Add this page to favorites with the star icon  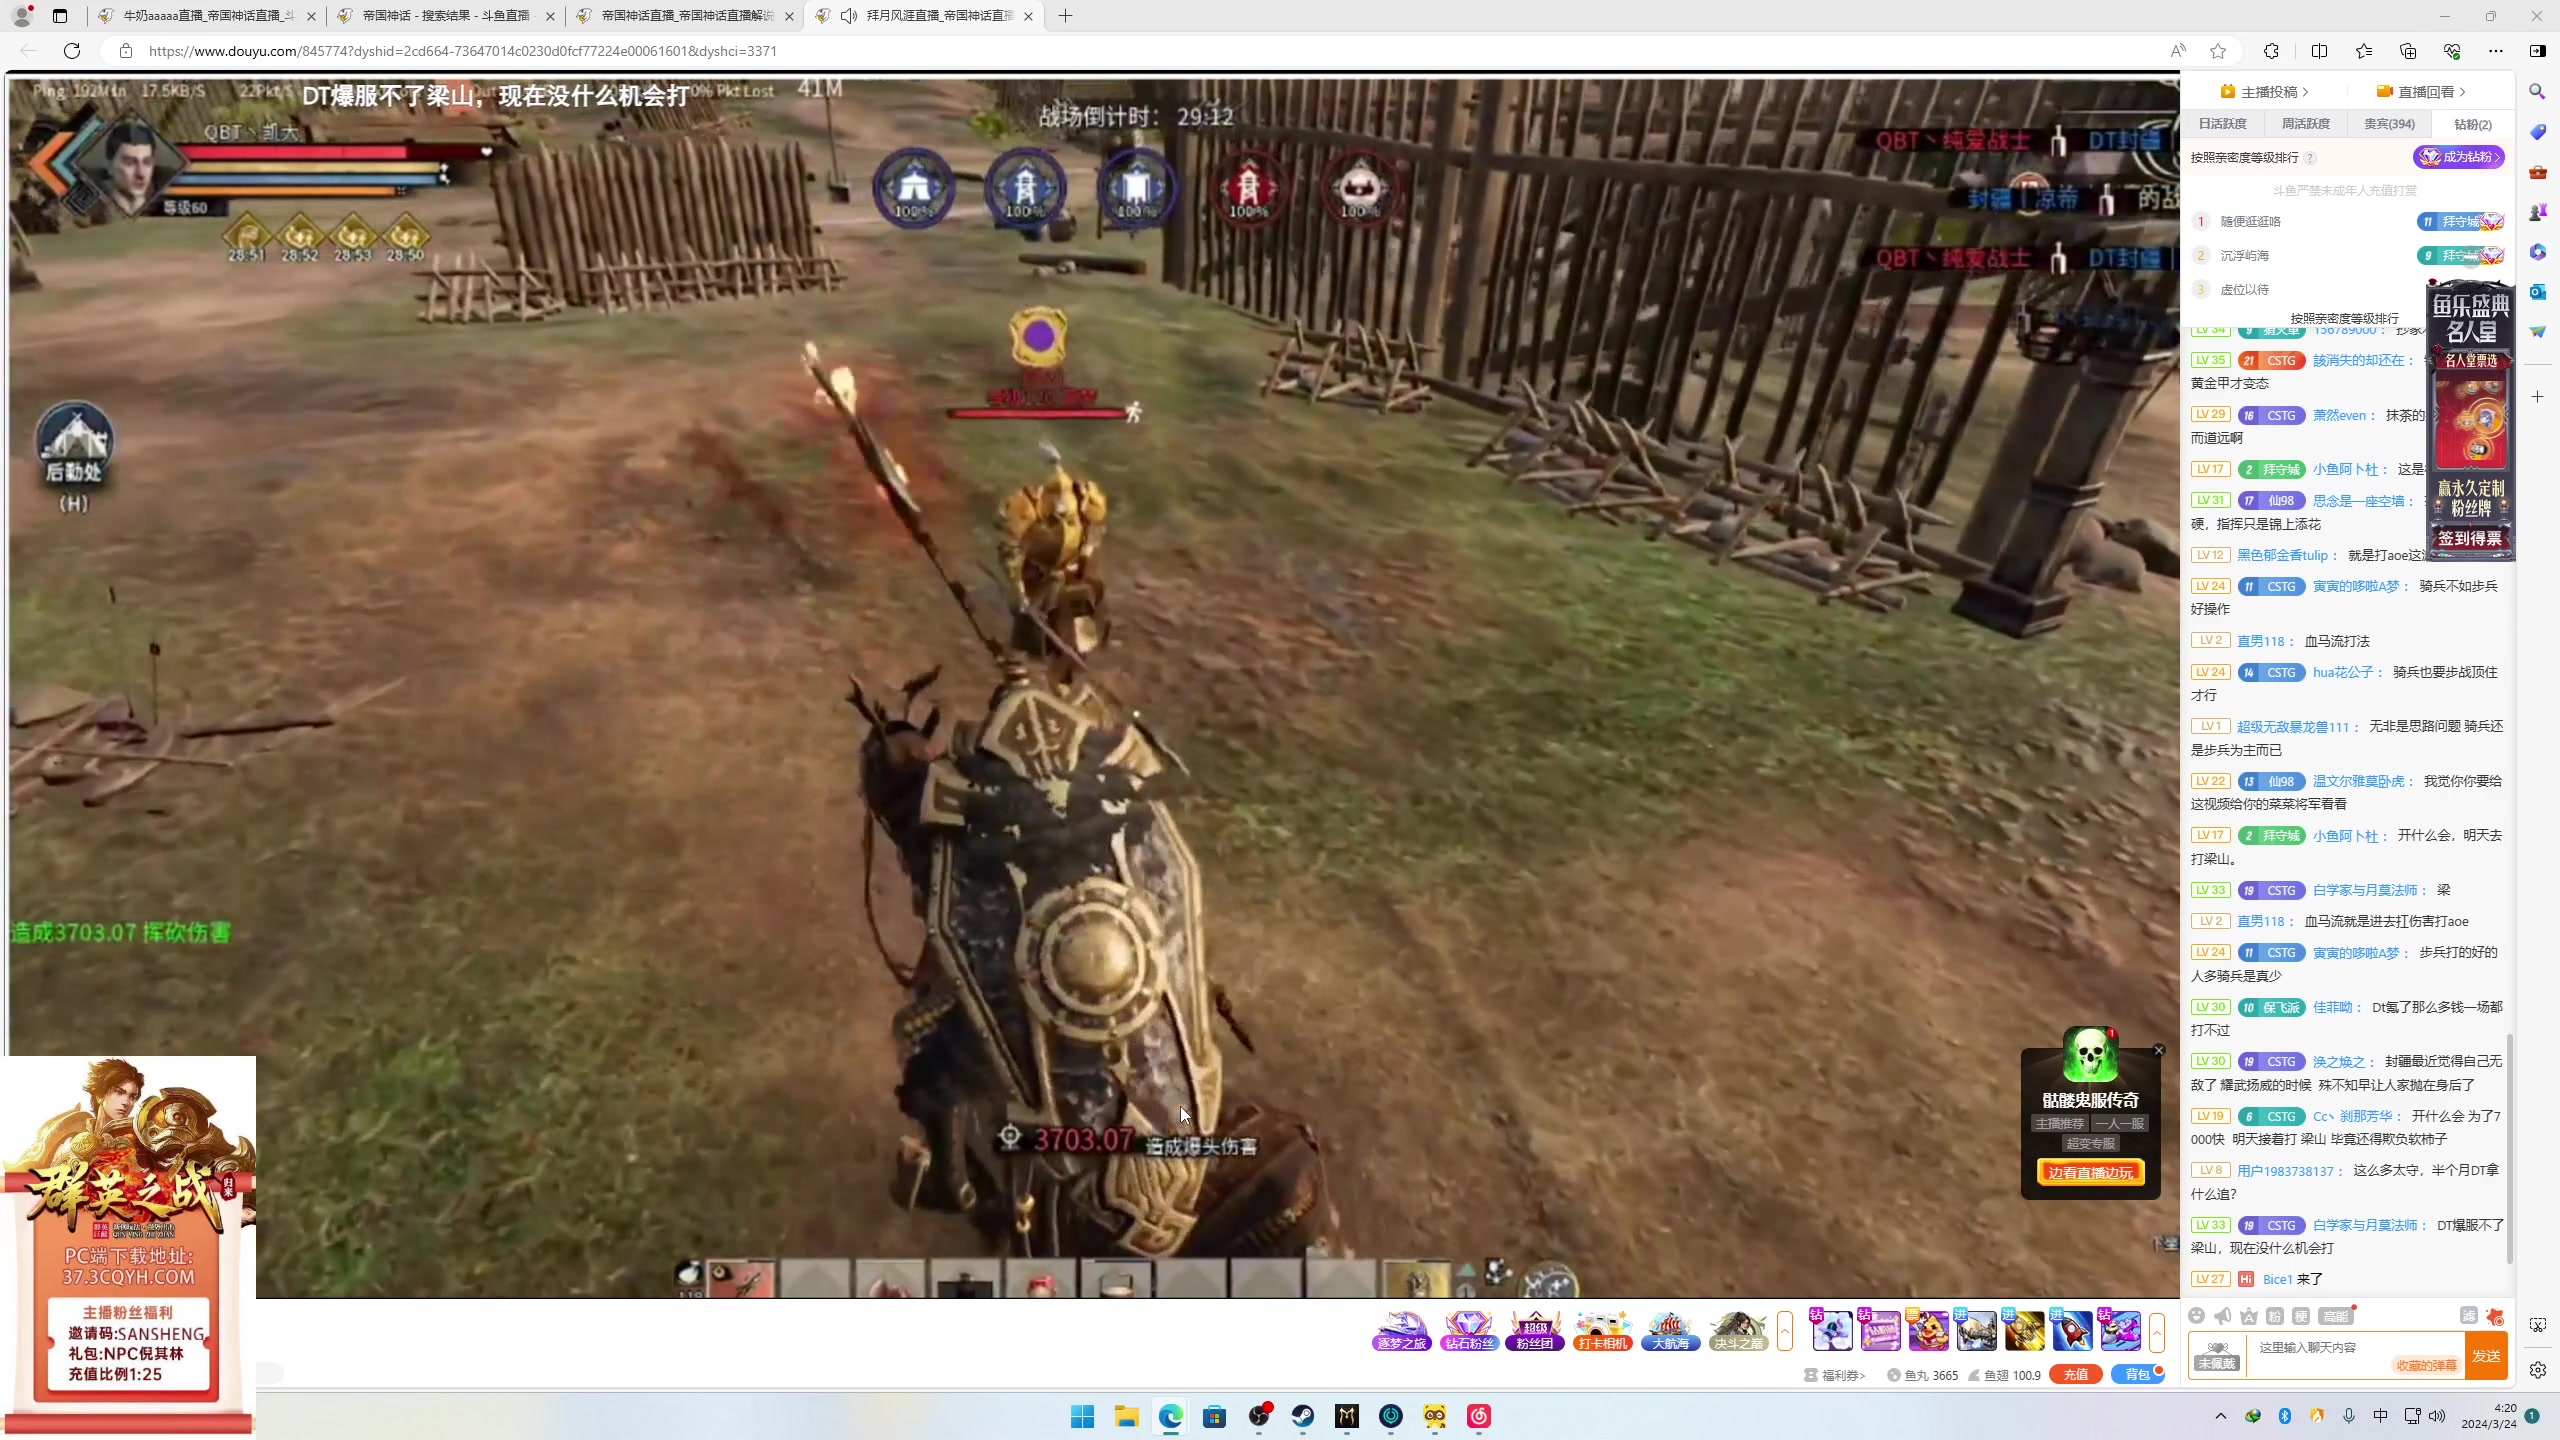tap(2218, 51)
